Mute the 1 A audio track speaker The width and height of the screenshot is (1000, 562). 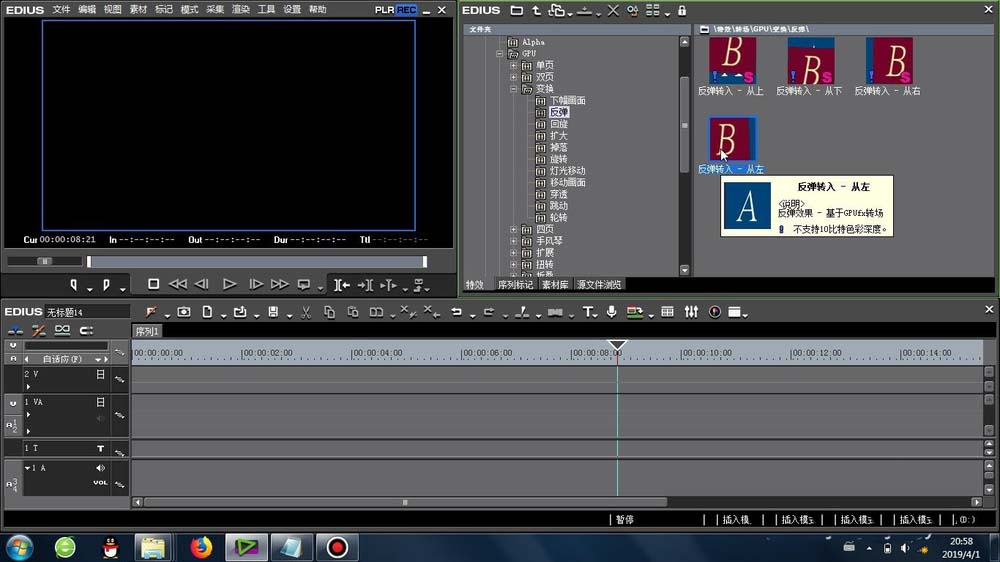click(x=100, y=468)
